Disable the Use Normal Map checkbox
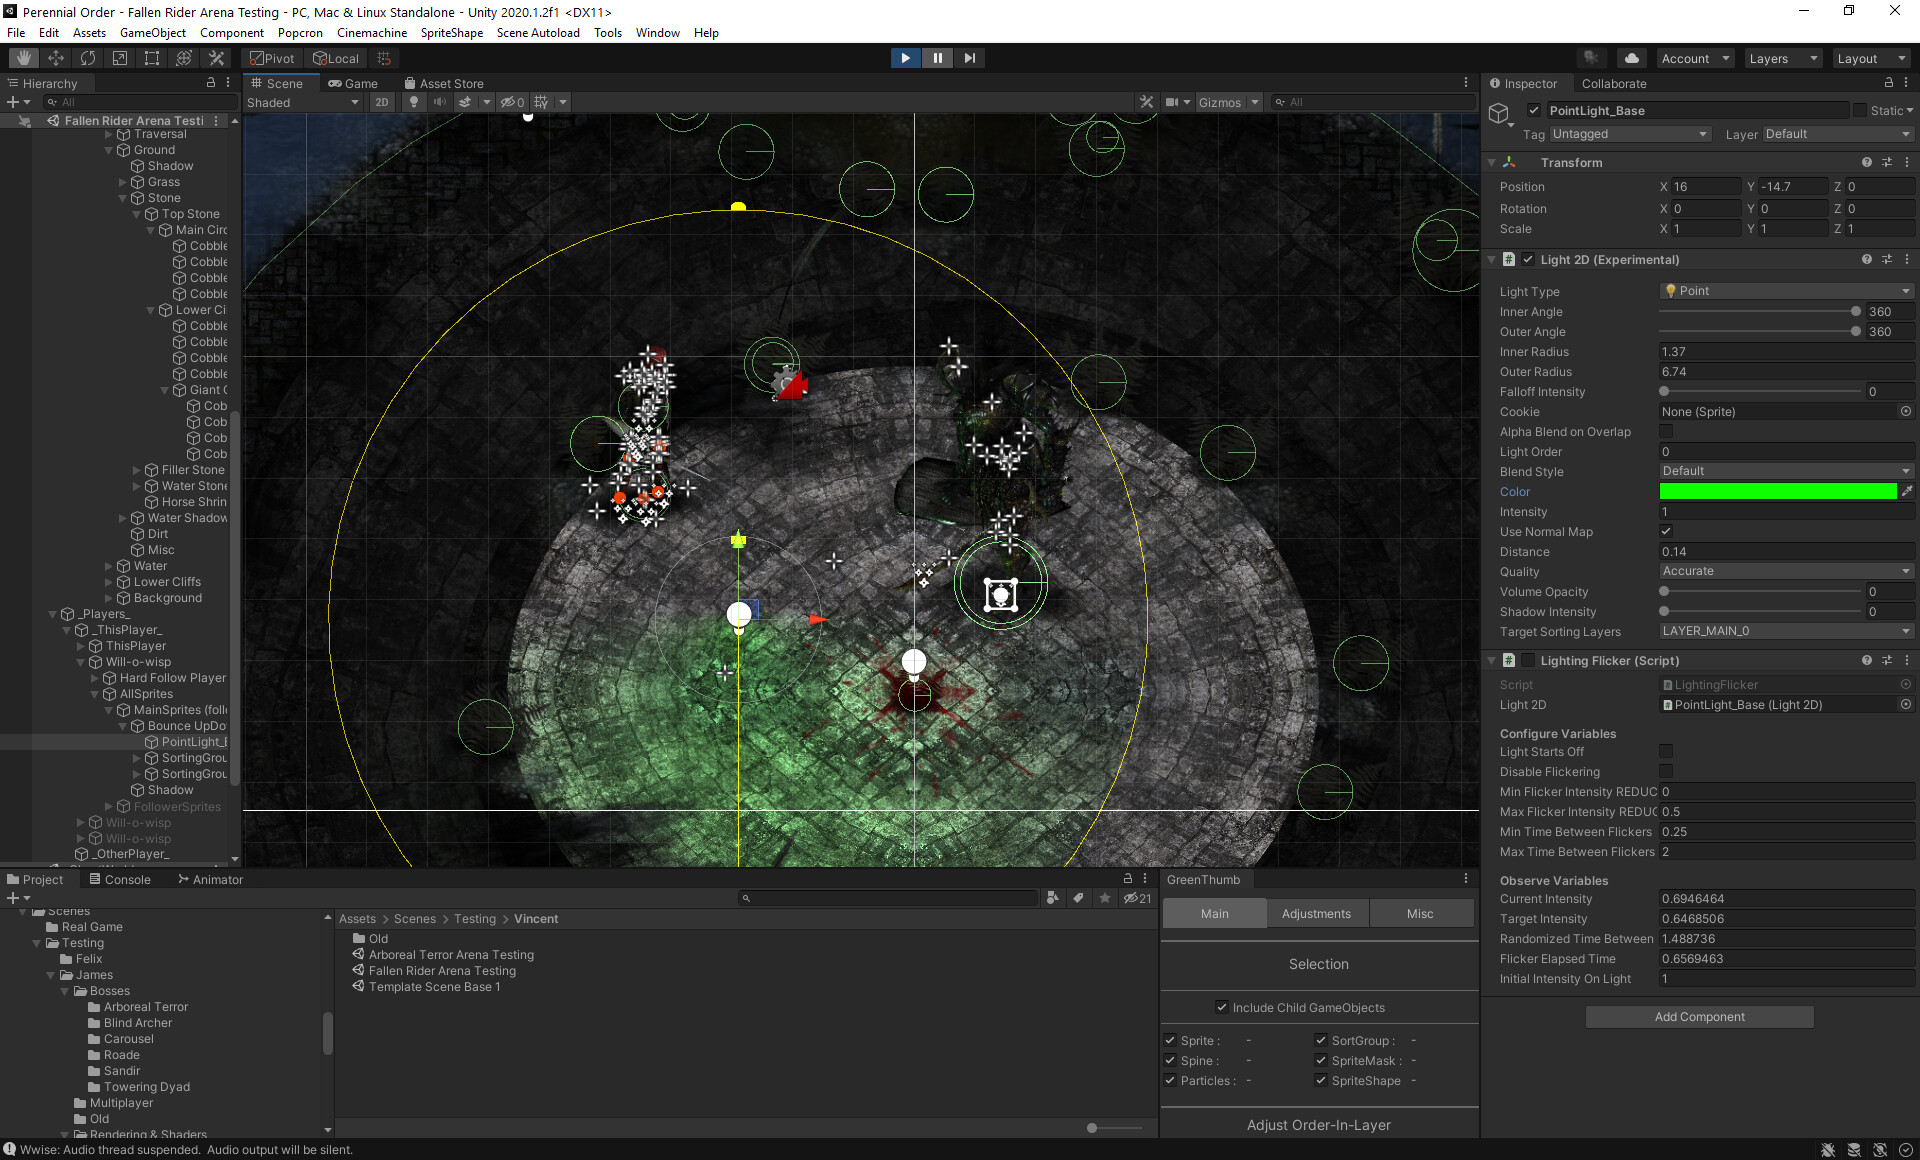The height and width of the screenshot is (1160, 1920). tap(1665, 531)
